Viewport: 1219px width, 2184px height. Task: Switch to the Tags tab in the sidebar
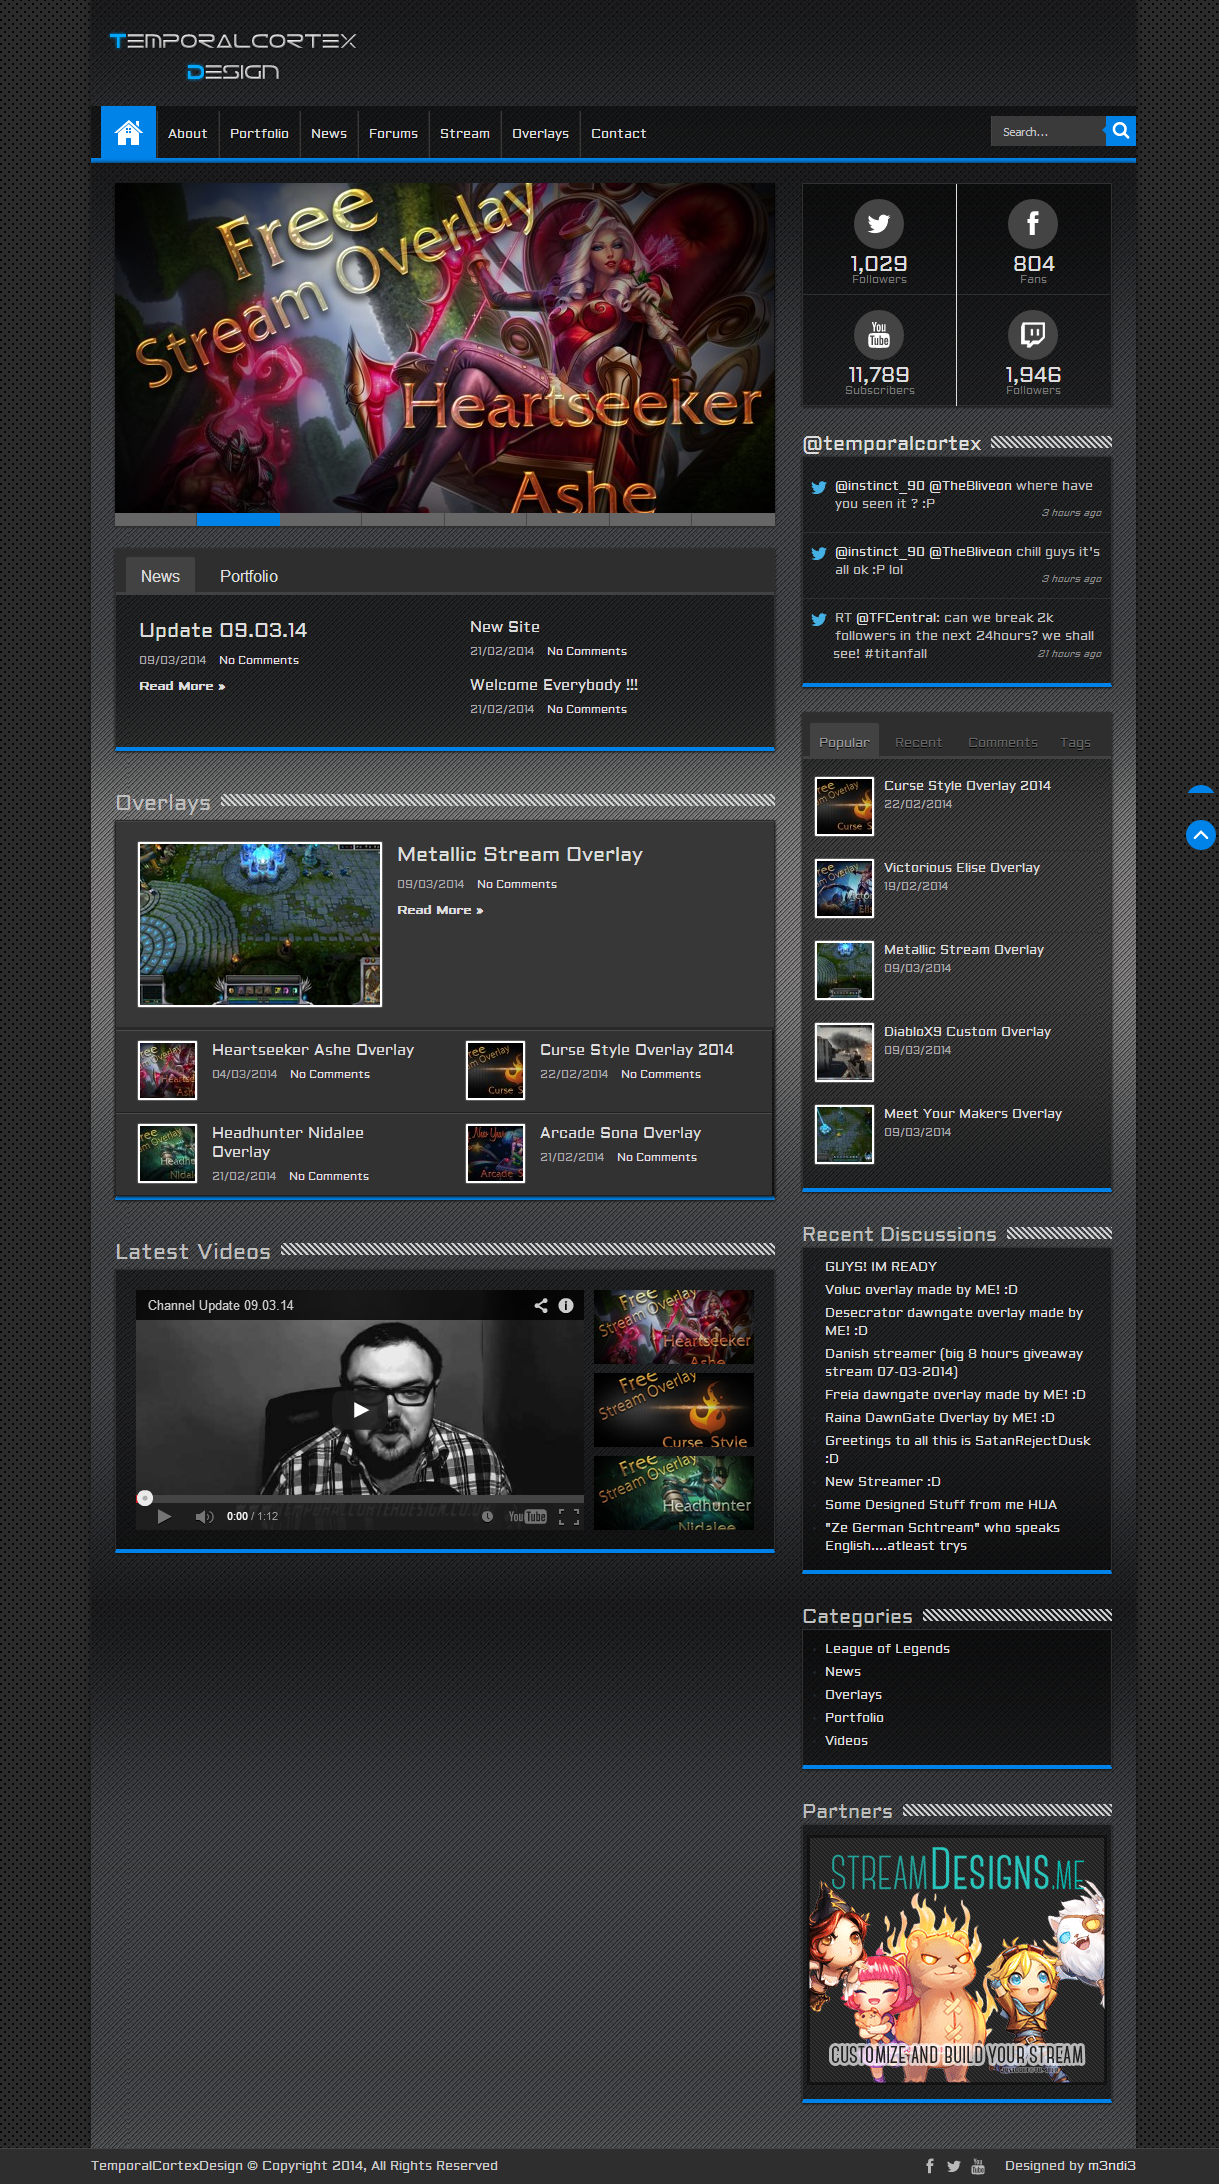1075,742
